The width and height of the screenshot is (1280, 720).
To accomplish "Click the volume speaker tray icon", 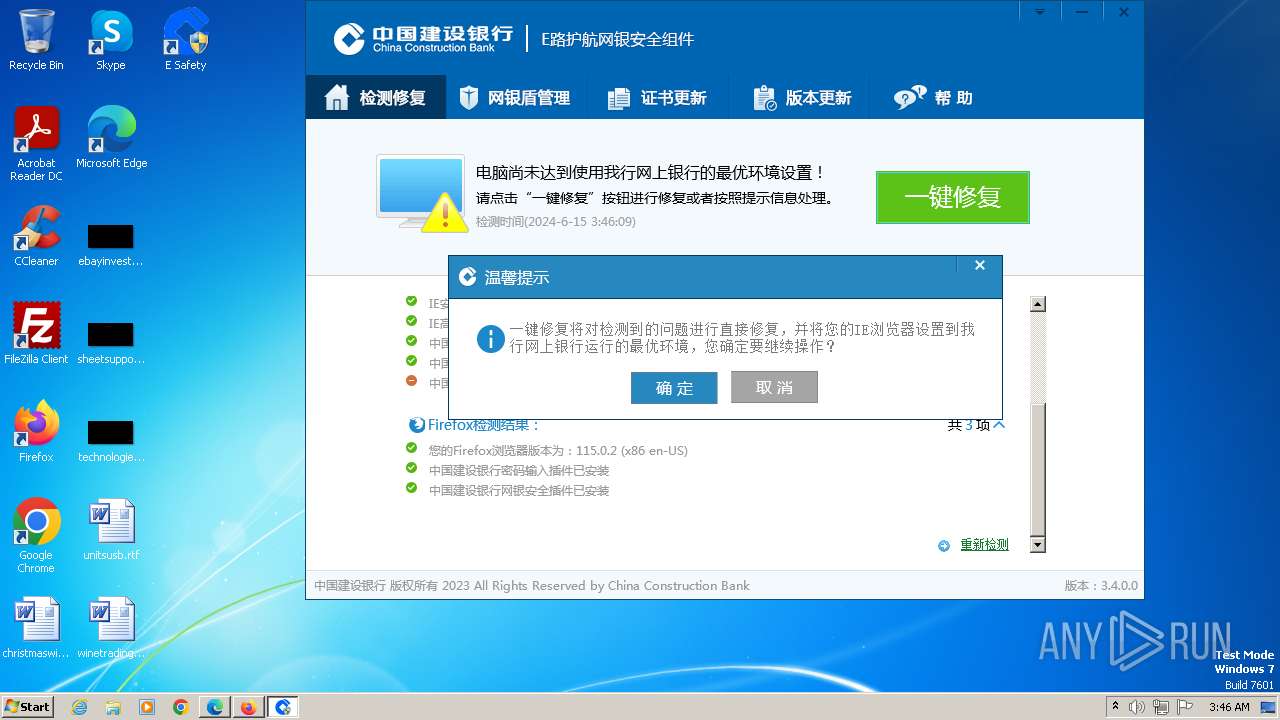I will click(1136, 707).
